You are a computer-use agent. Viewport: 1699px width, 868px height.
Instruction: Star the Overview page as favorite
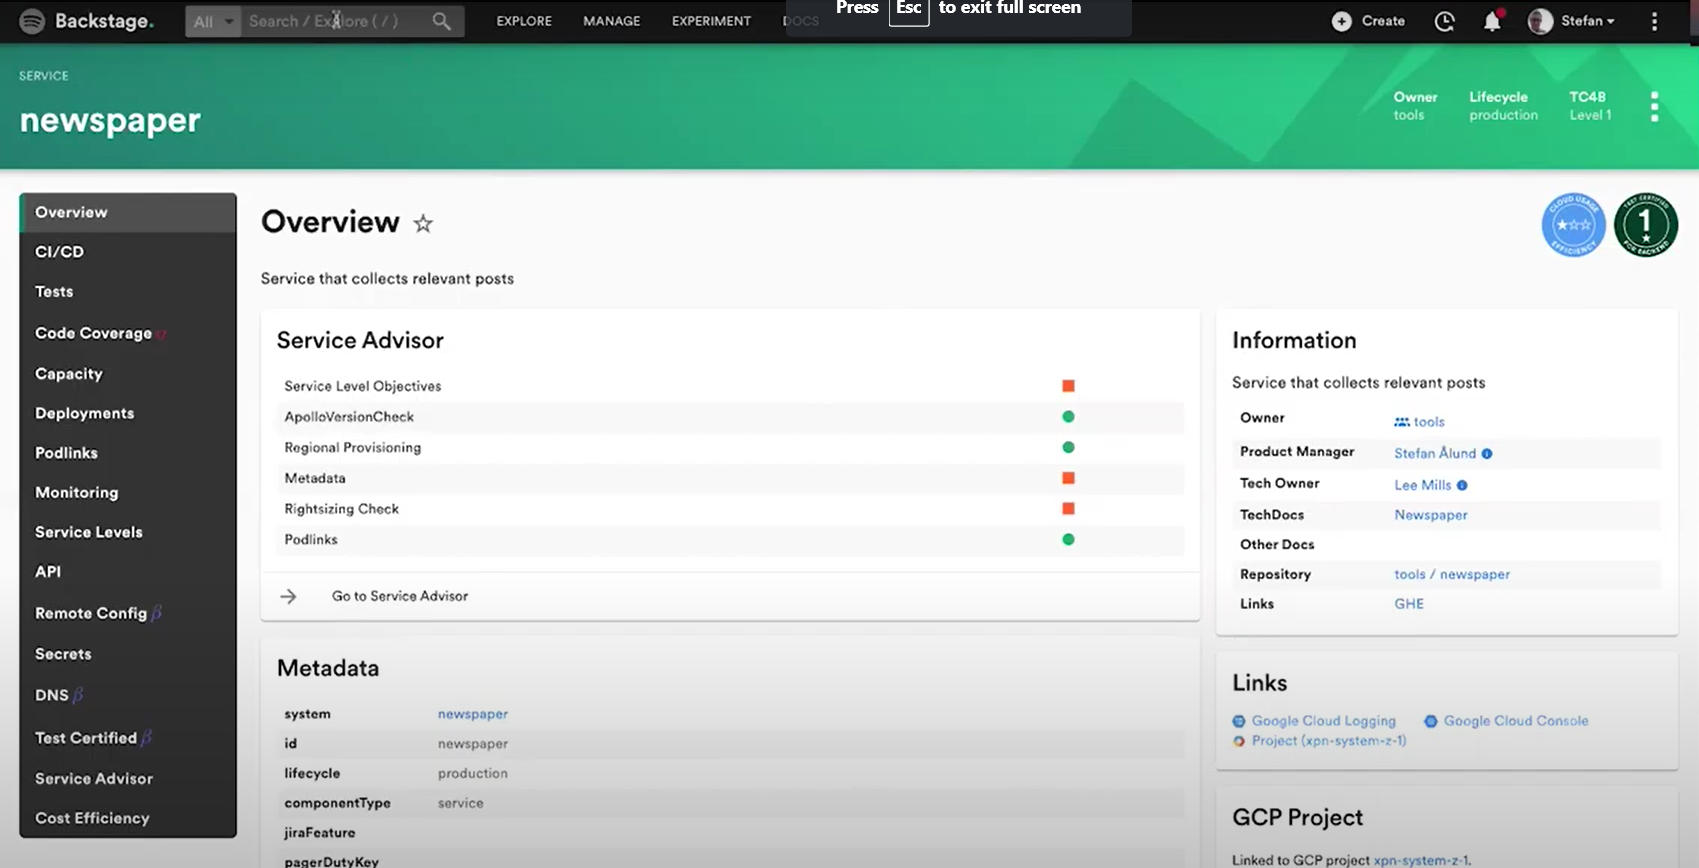point(423,223)
